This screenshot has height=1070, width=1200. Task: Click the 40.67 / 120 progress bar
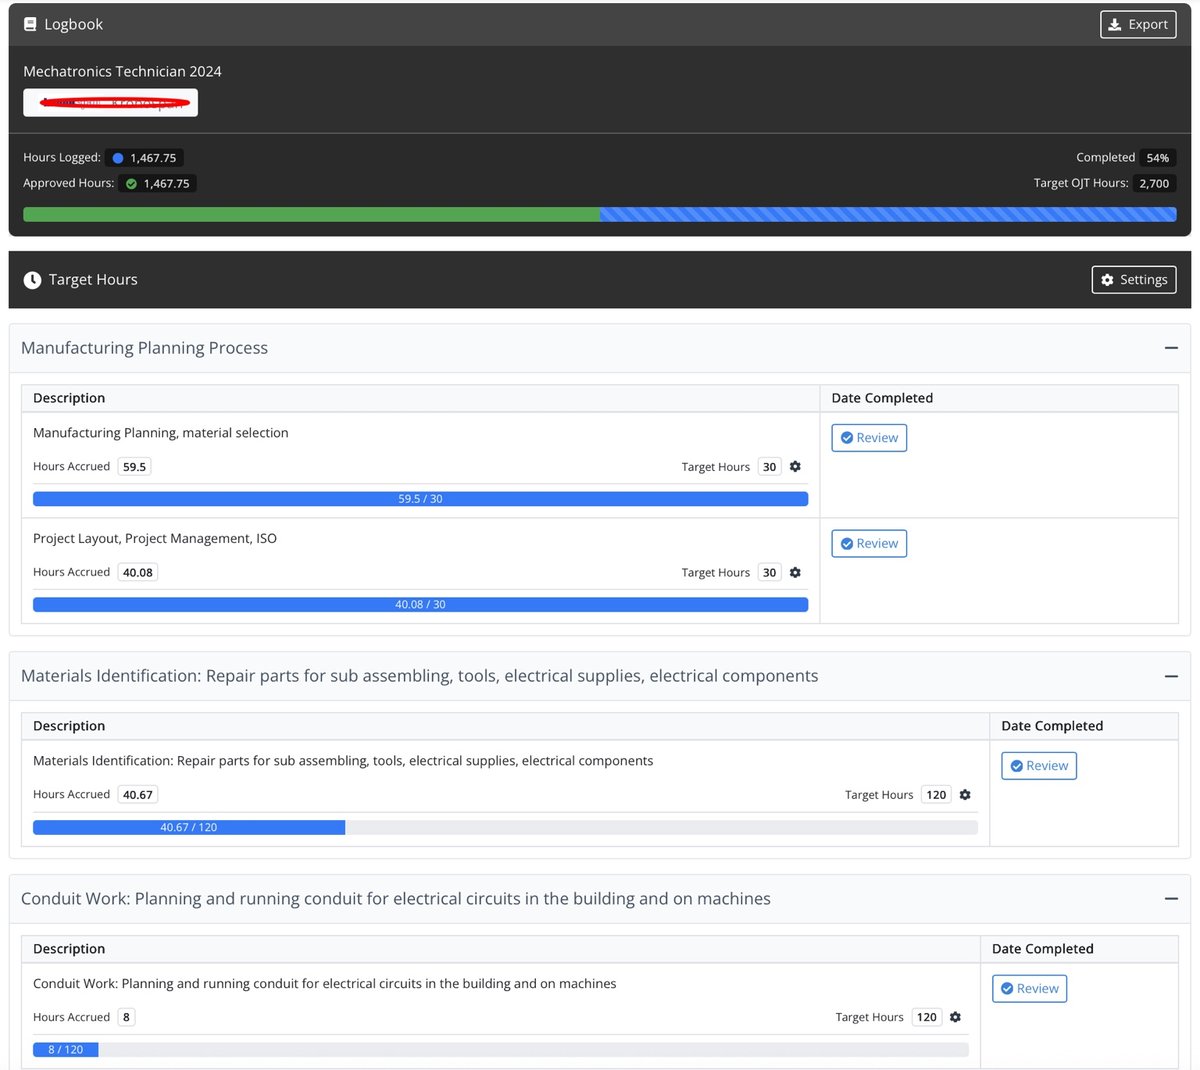click(x=189, y=828)
